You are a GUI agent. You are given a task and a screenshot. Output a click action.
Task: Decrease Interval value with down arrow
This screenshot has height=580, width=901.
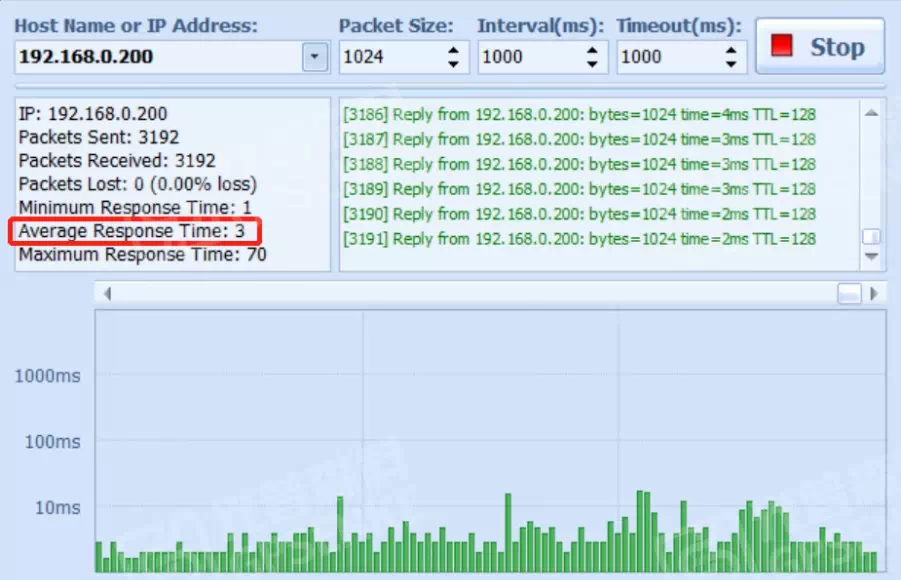coord(593,64)
